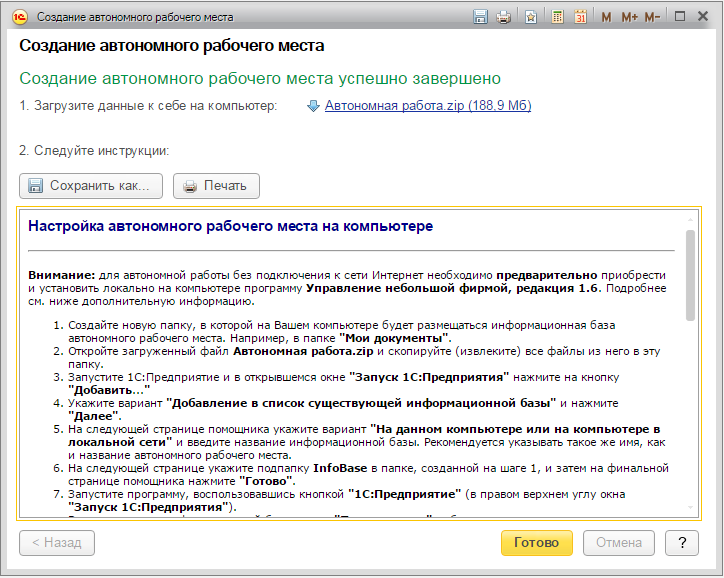Click the scrollbar up arrow in instructions

pos(690,220)
